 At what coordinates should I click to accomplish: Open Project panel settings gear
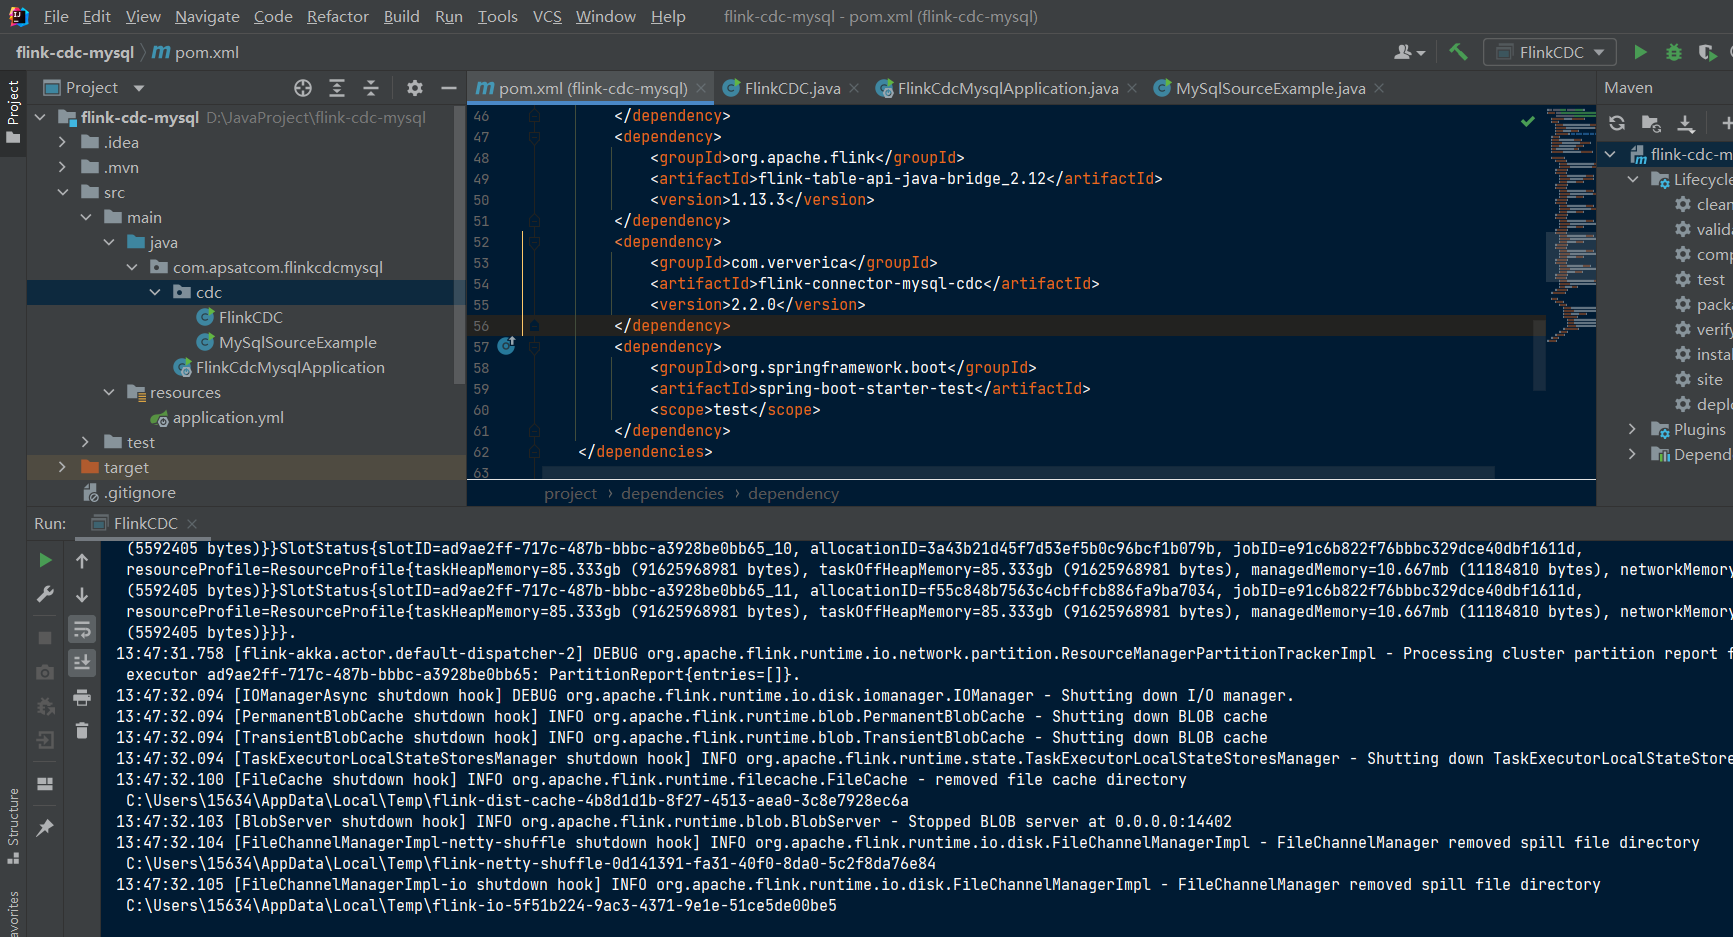415,88
